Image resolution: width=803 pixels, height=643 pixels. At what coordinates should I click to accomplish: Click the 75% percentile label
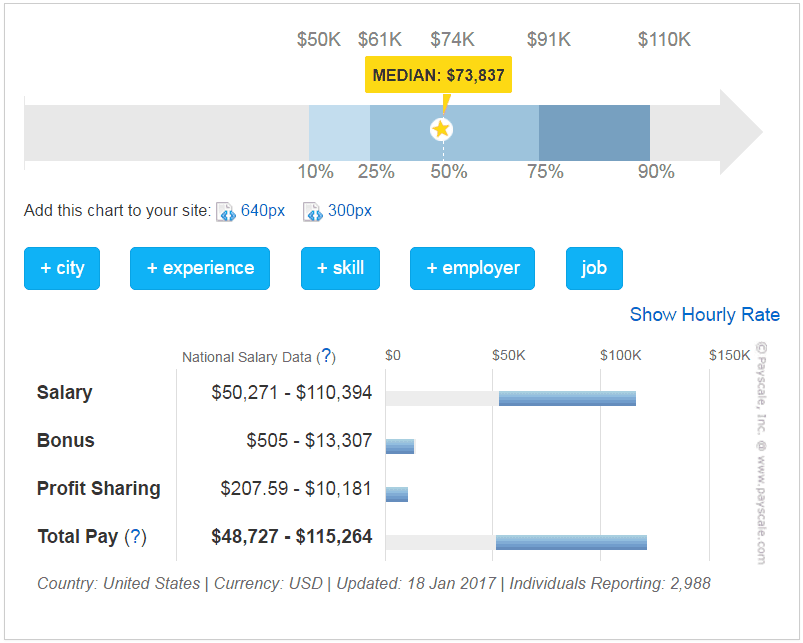click(545, 172)
